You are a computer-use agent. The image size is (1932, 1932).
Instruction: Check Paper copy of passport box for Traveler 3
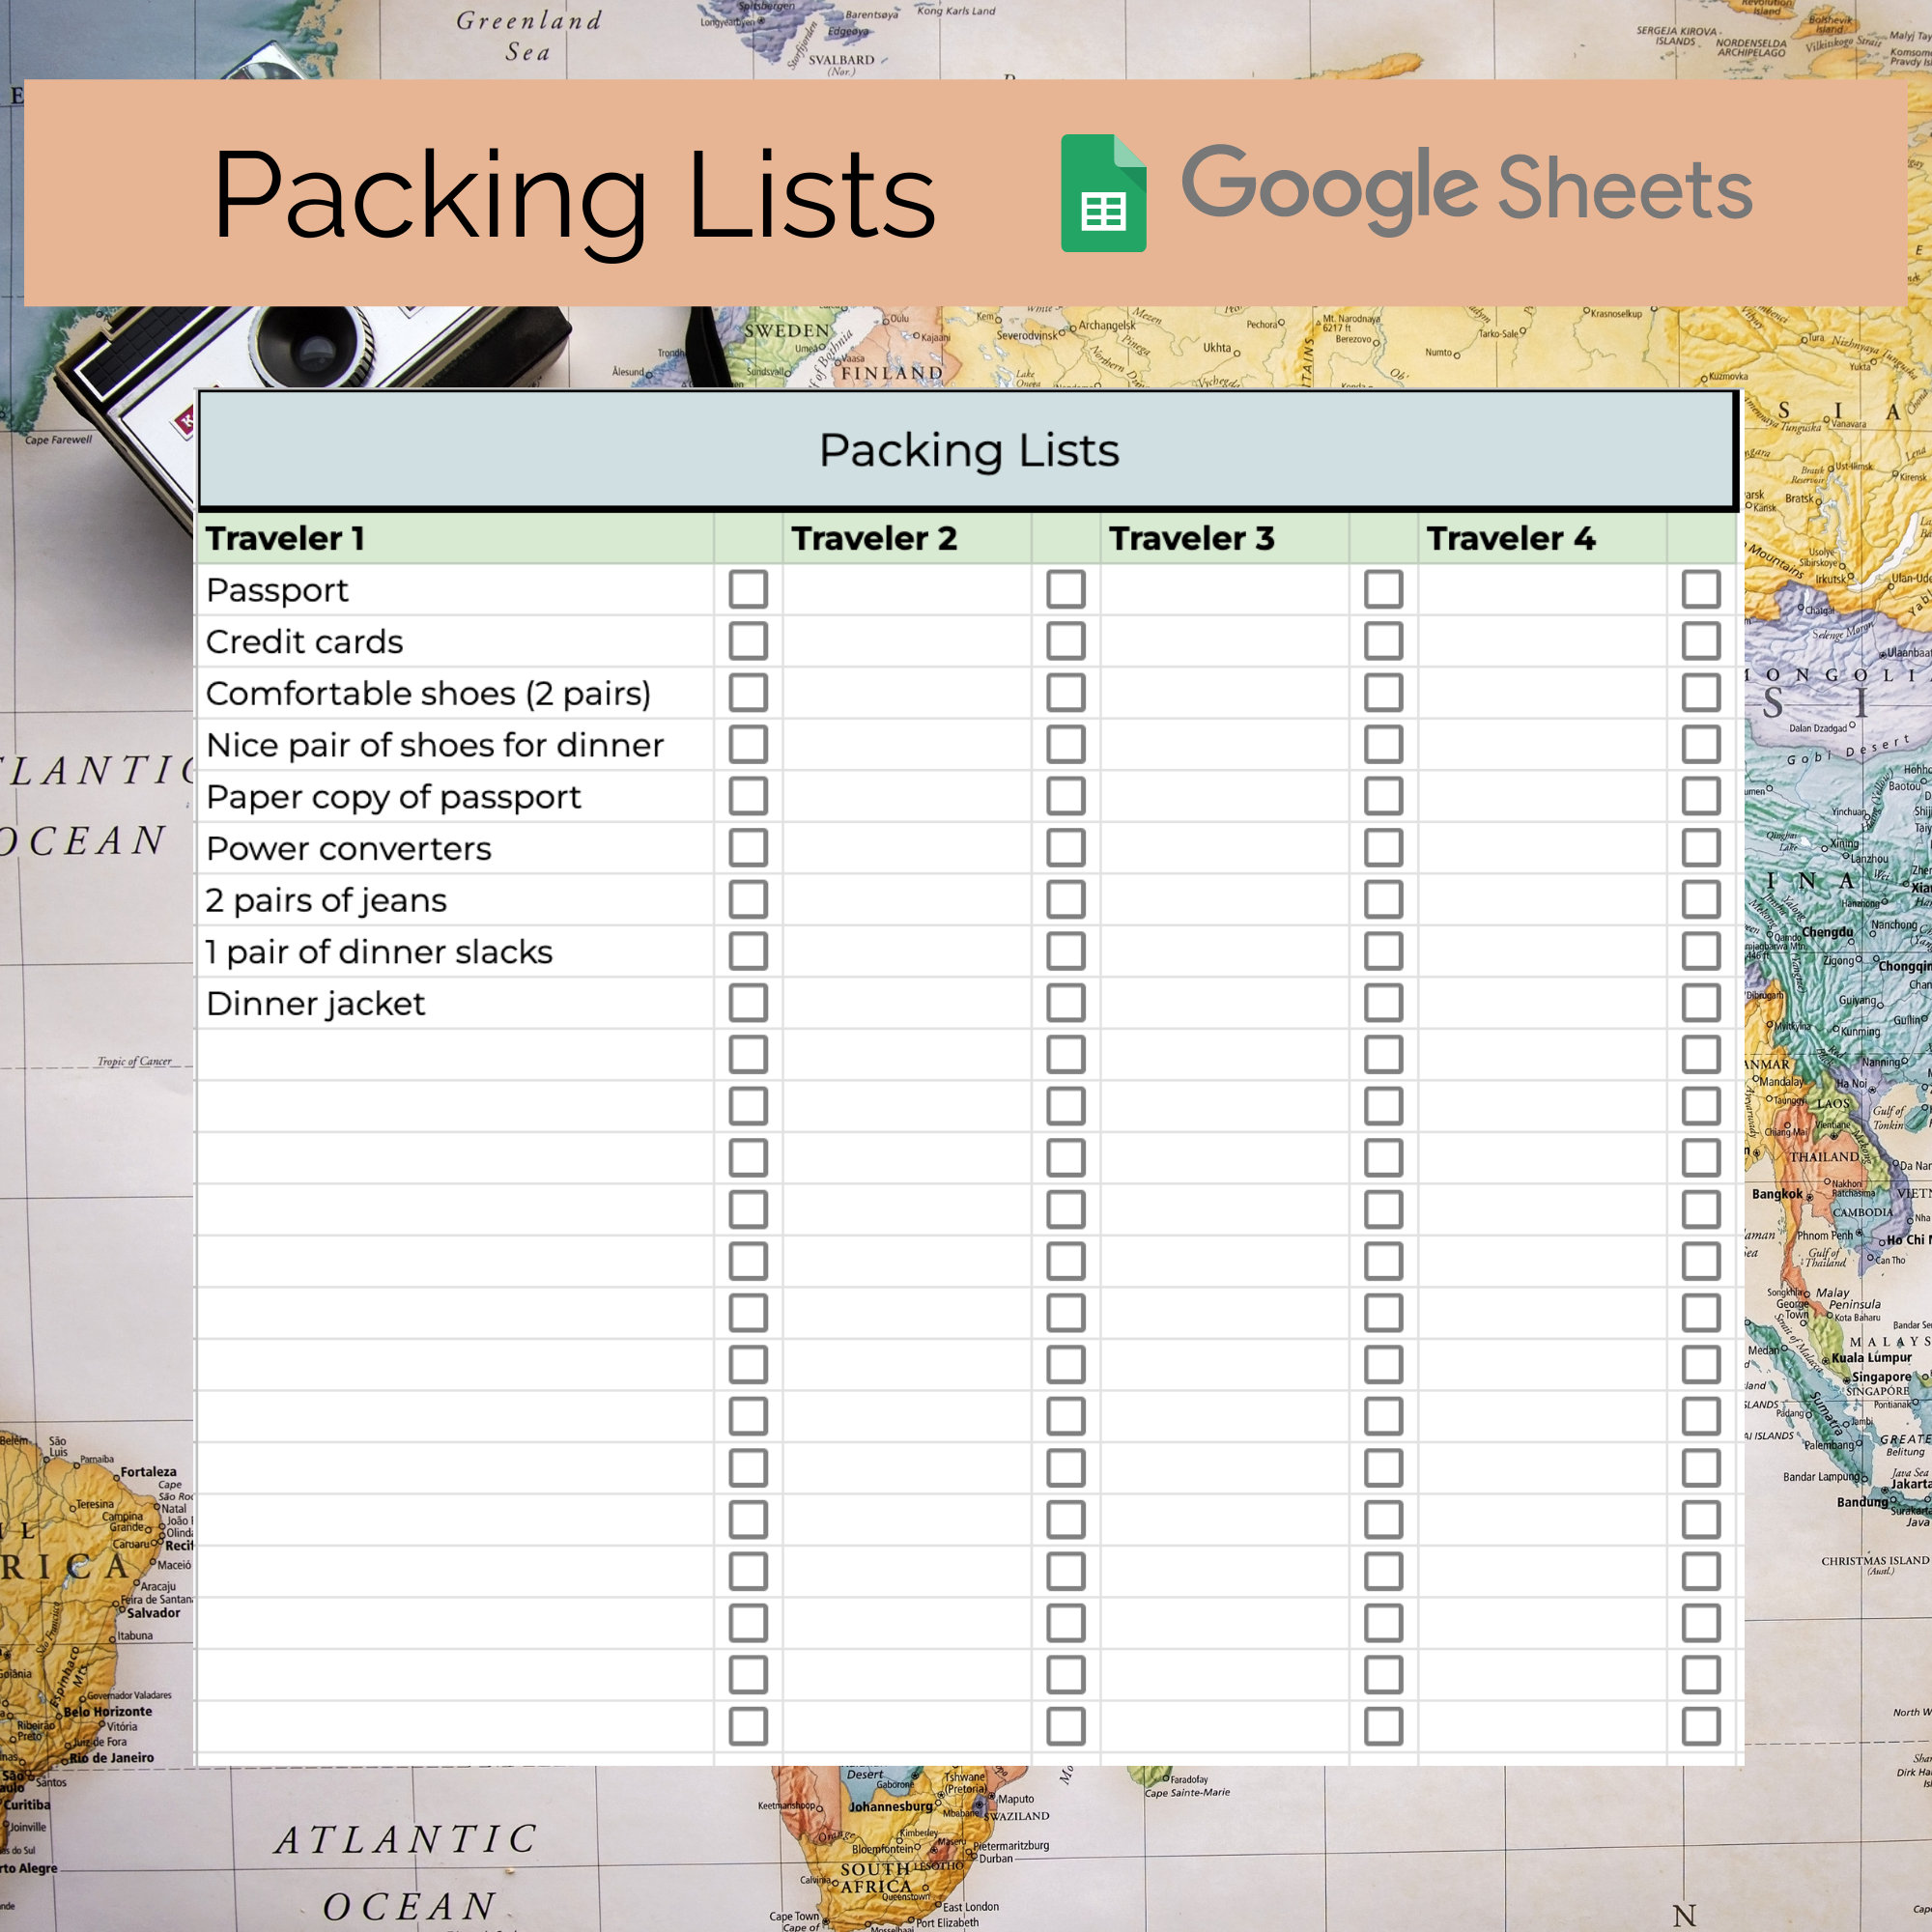pos(1385,796)
